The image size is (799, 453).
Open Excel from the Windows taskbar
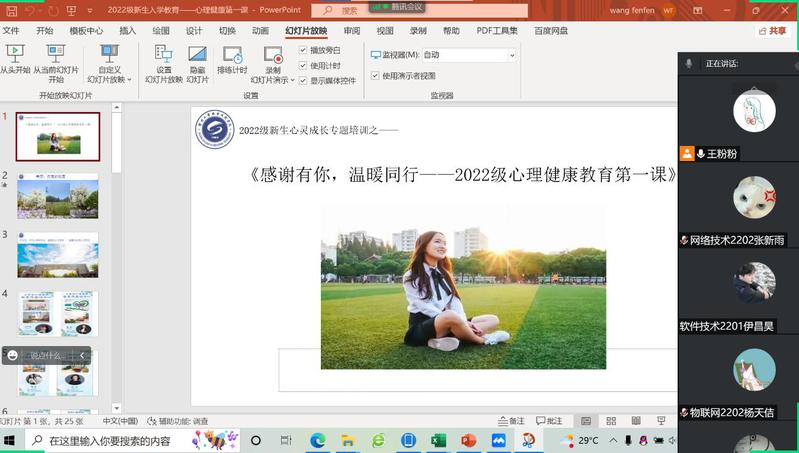tap(438, 440)
